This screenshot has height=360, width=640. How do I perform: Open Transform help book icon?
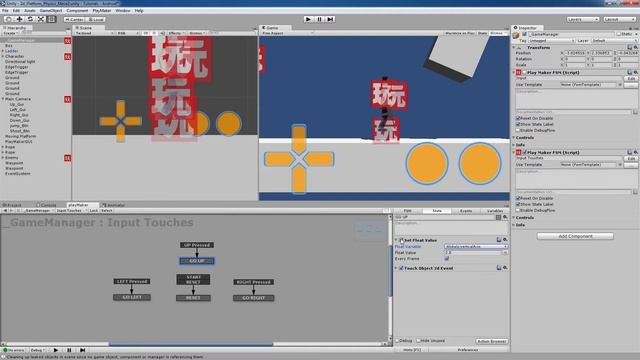630,48
